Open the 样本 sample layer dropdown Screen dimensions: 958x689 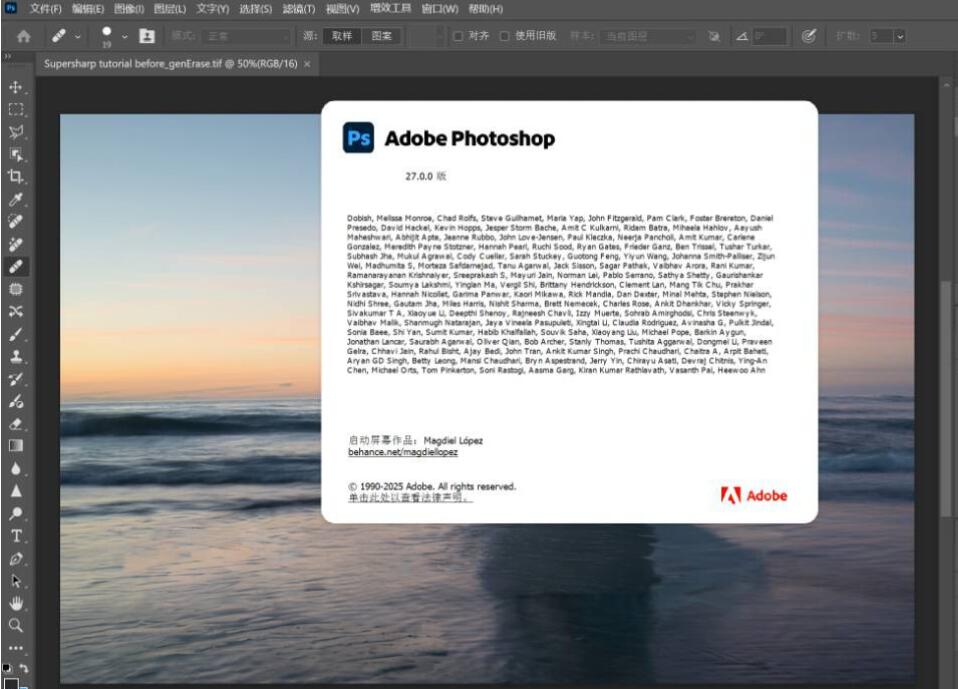coord(648,36)
